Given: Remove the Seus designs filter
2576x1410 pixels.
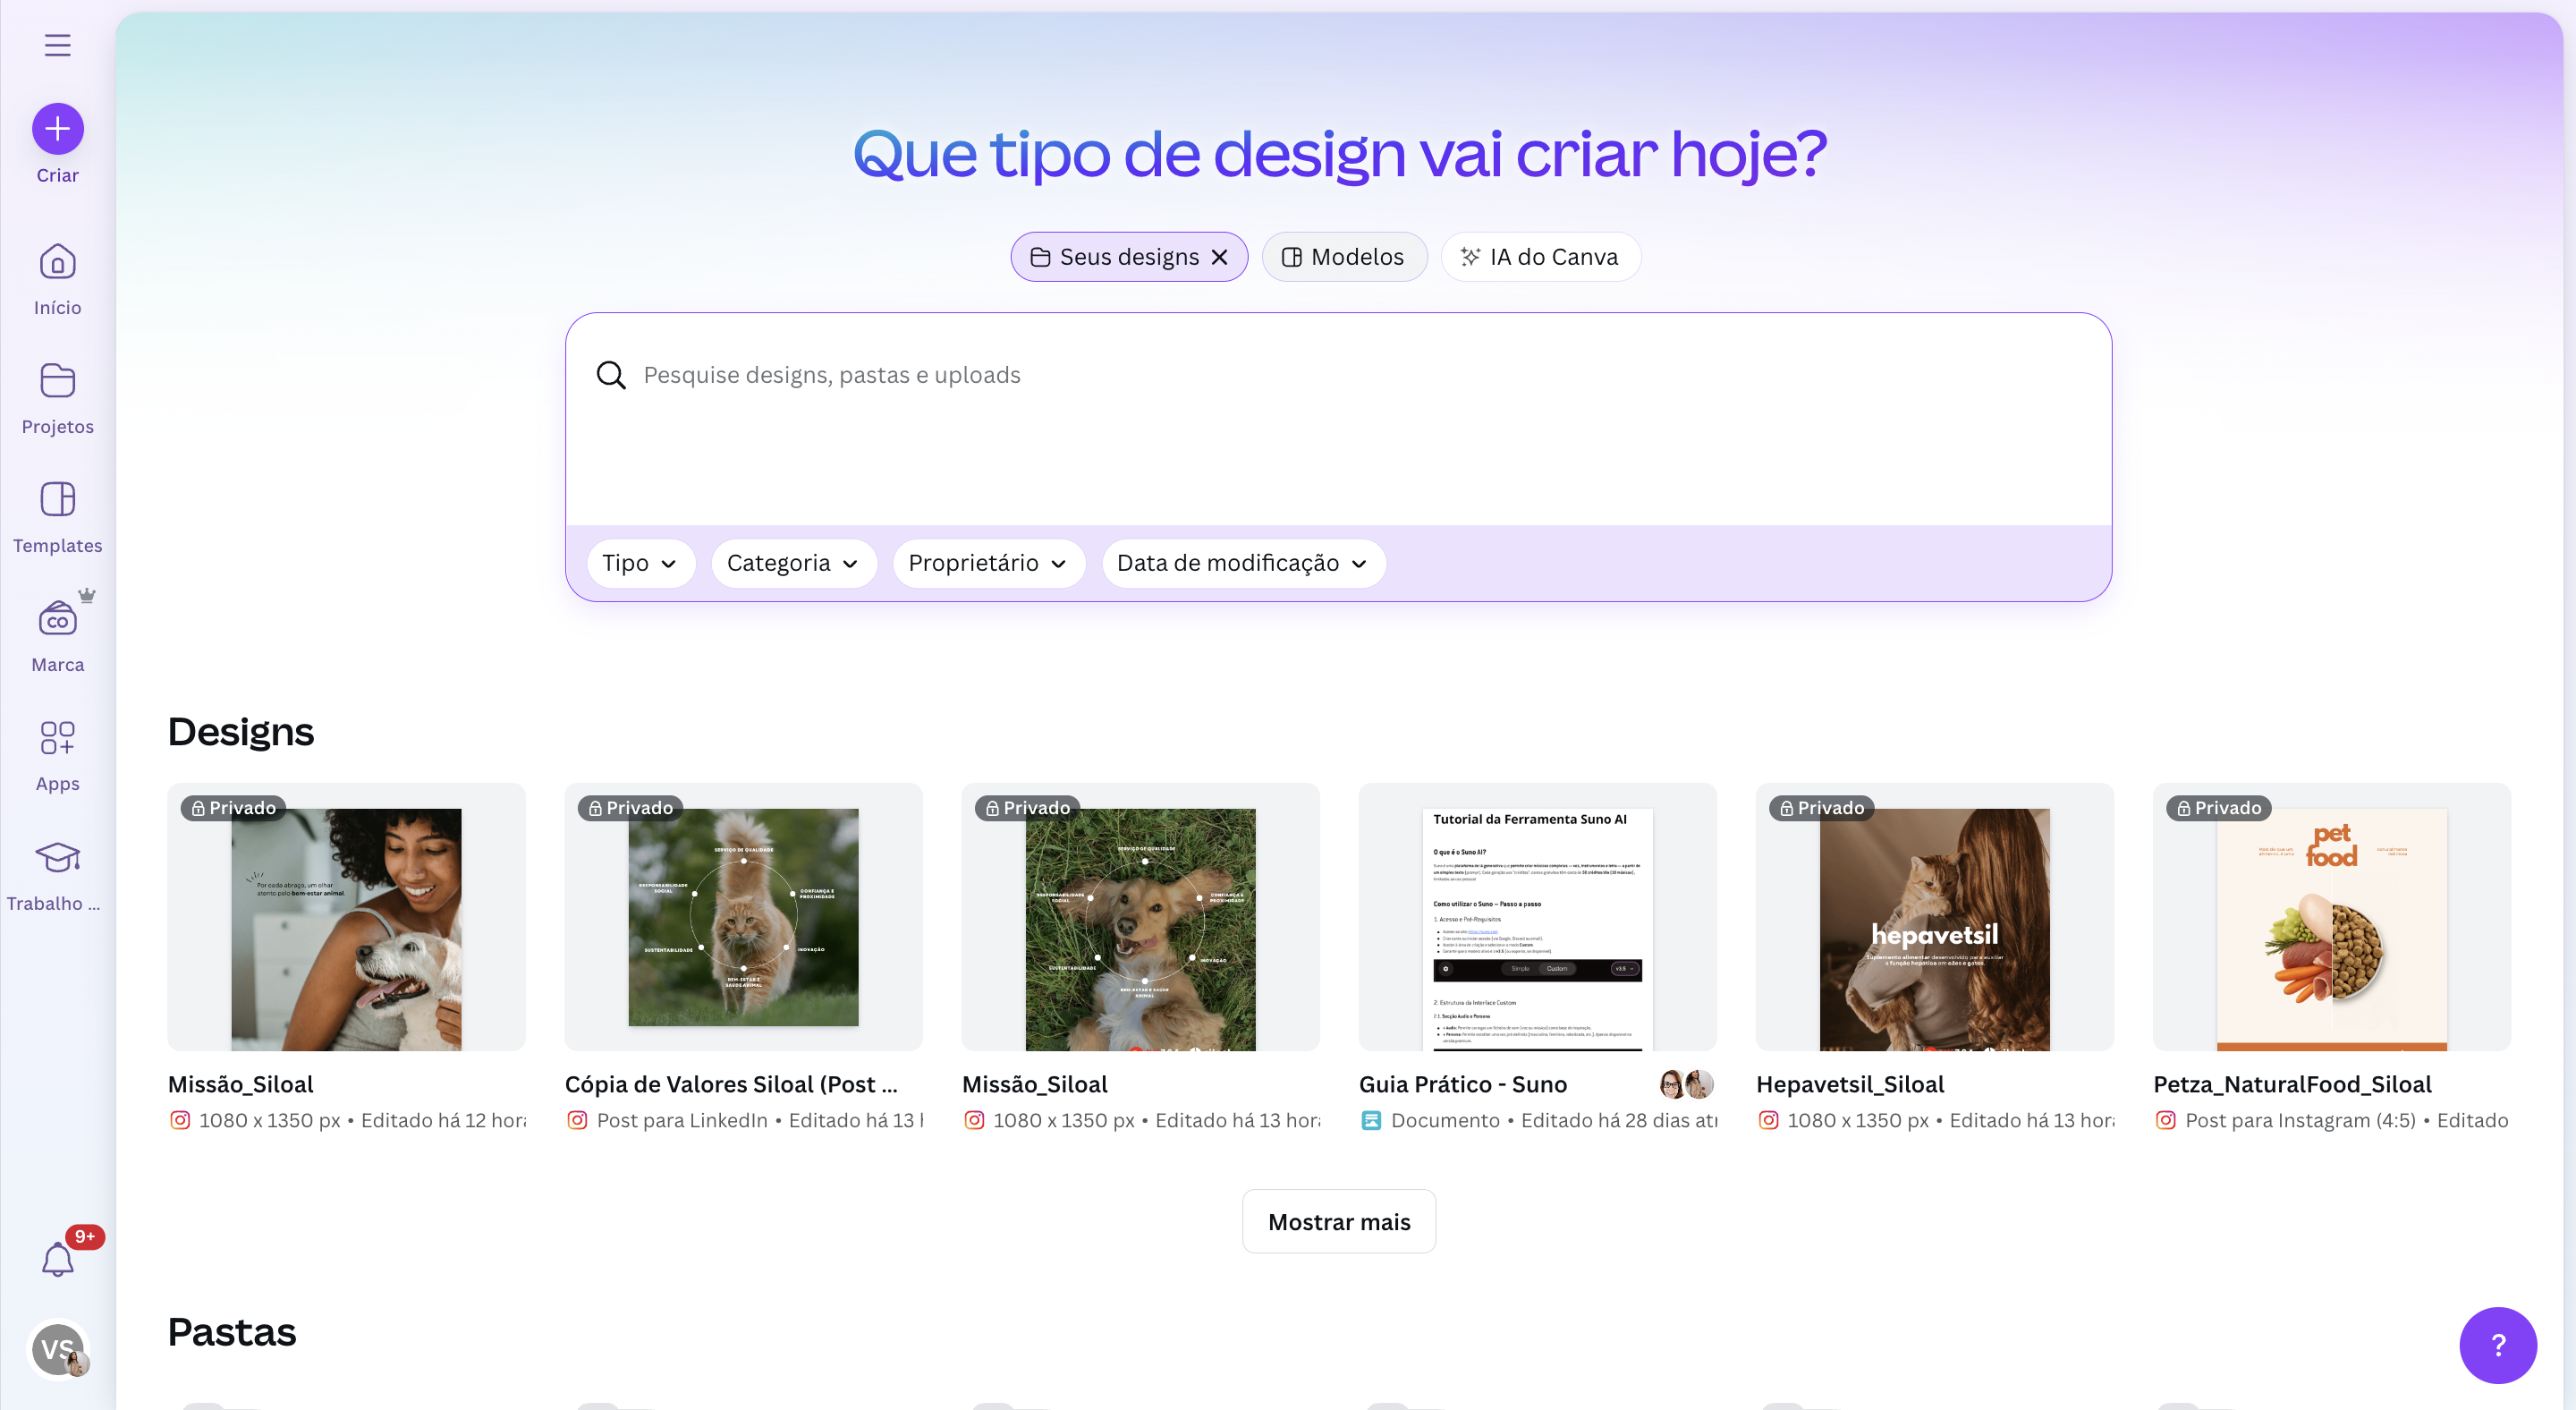Looking at the screenshot, I should pos(1219,257).
